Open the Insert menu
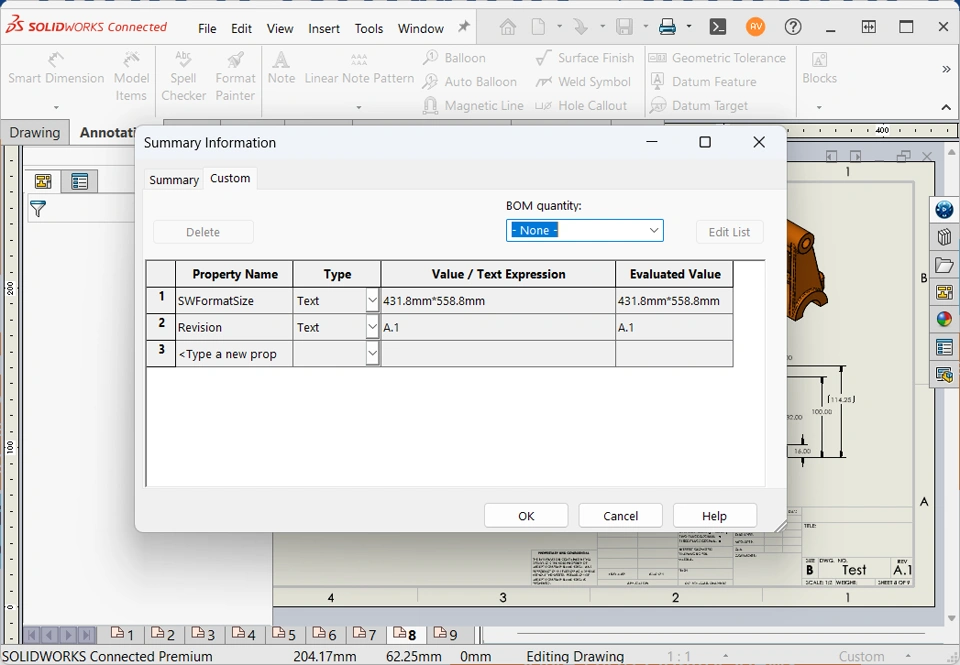 tap(324, 29)
